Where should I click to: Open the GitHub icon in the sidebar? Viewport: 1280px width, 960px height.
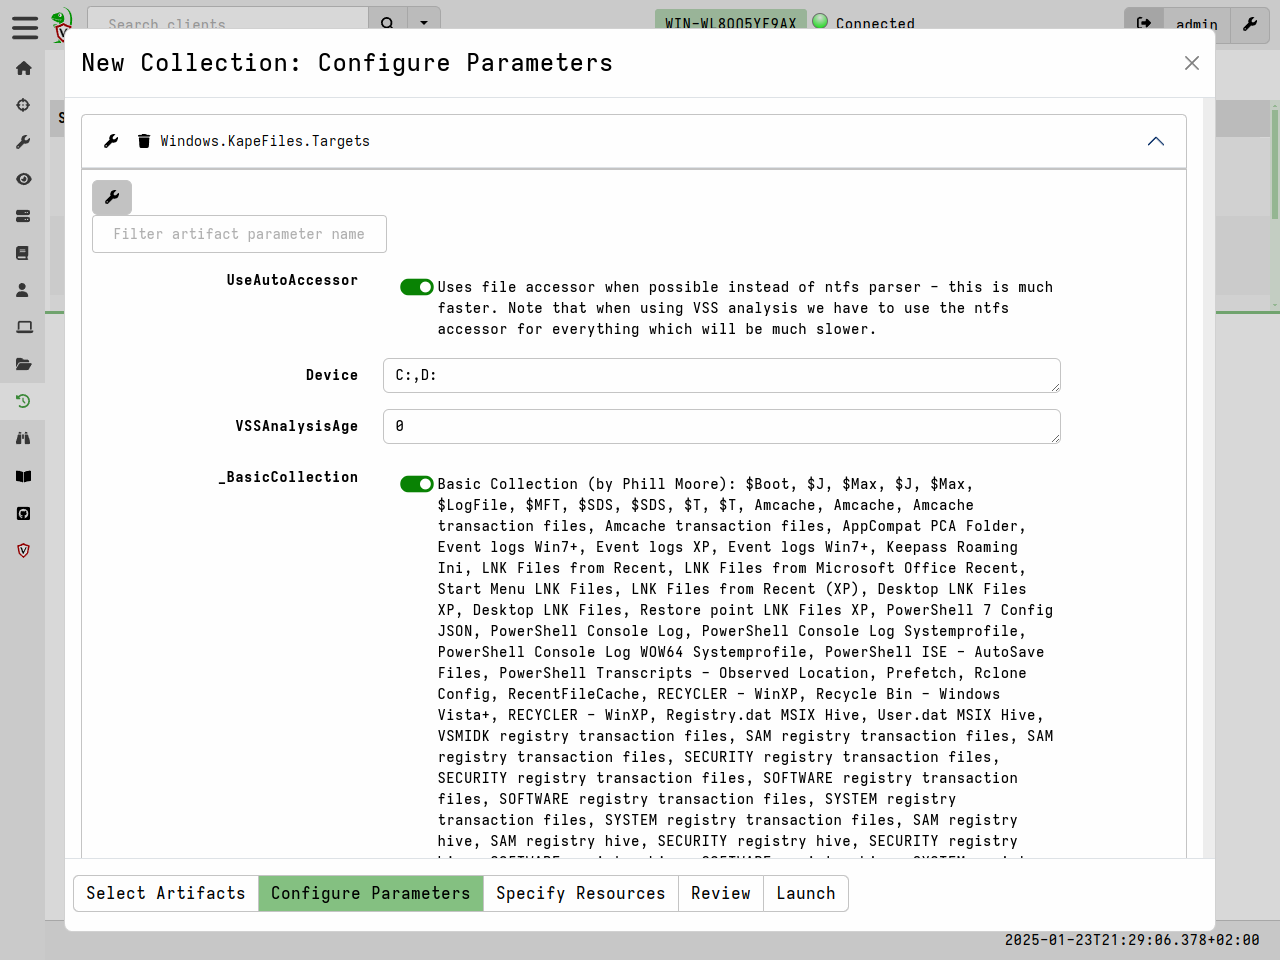(x=23, y=513)
